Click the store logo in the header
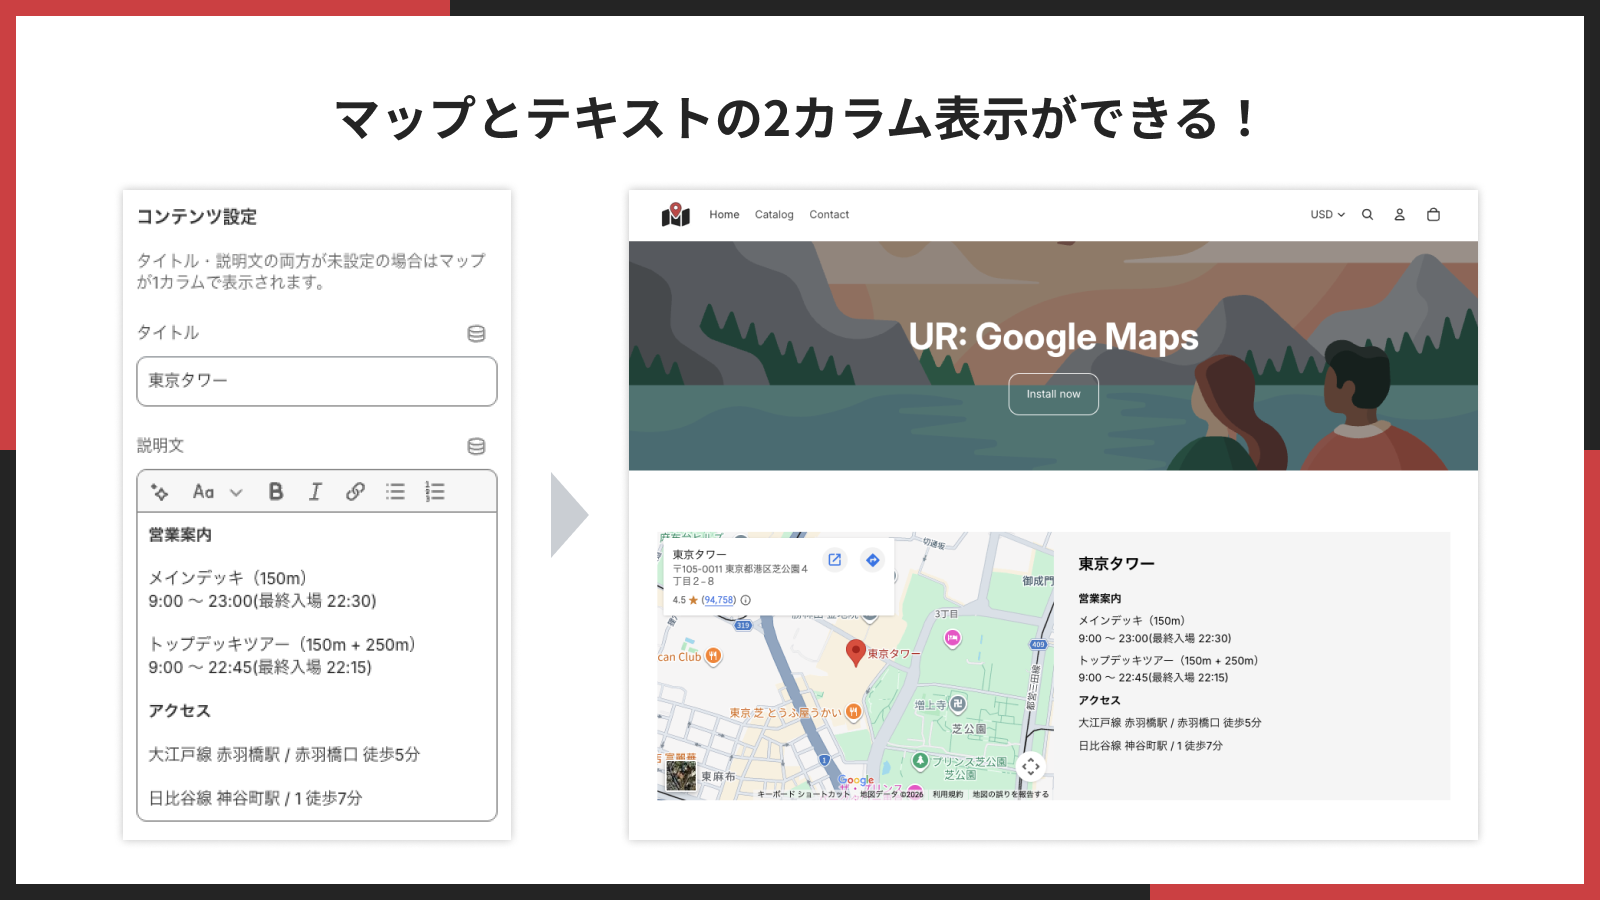 point(676,215)
